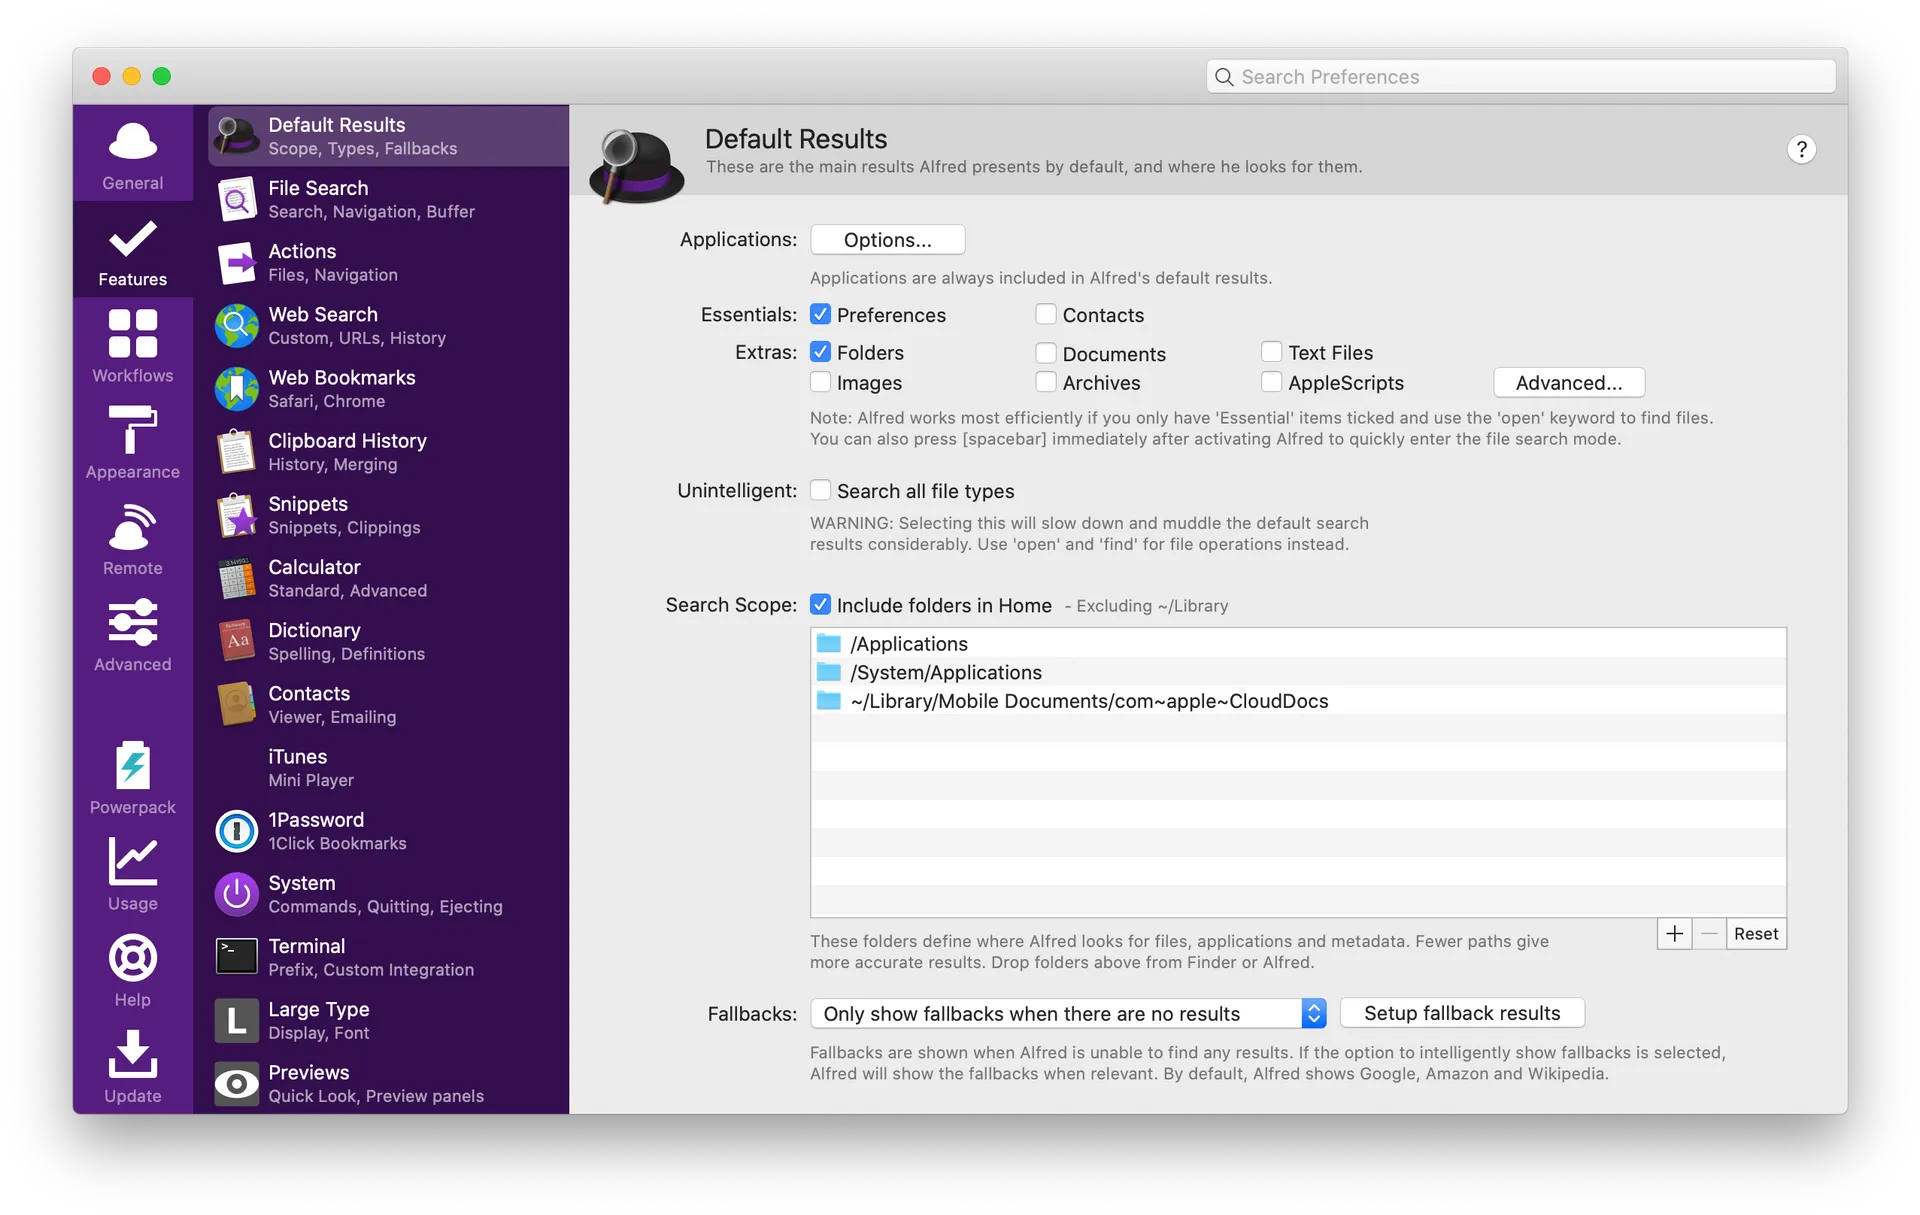The image size is (1920, 1215).
Task: Click the Web Bookmarks icon
Action: [237, 388]
